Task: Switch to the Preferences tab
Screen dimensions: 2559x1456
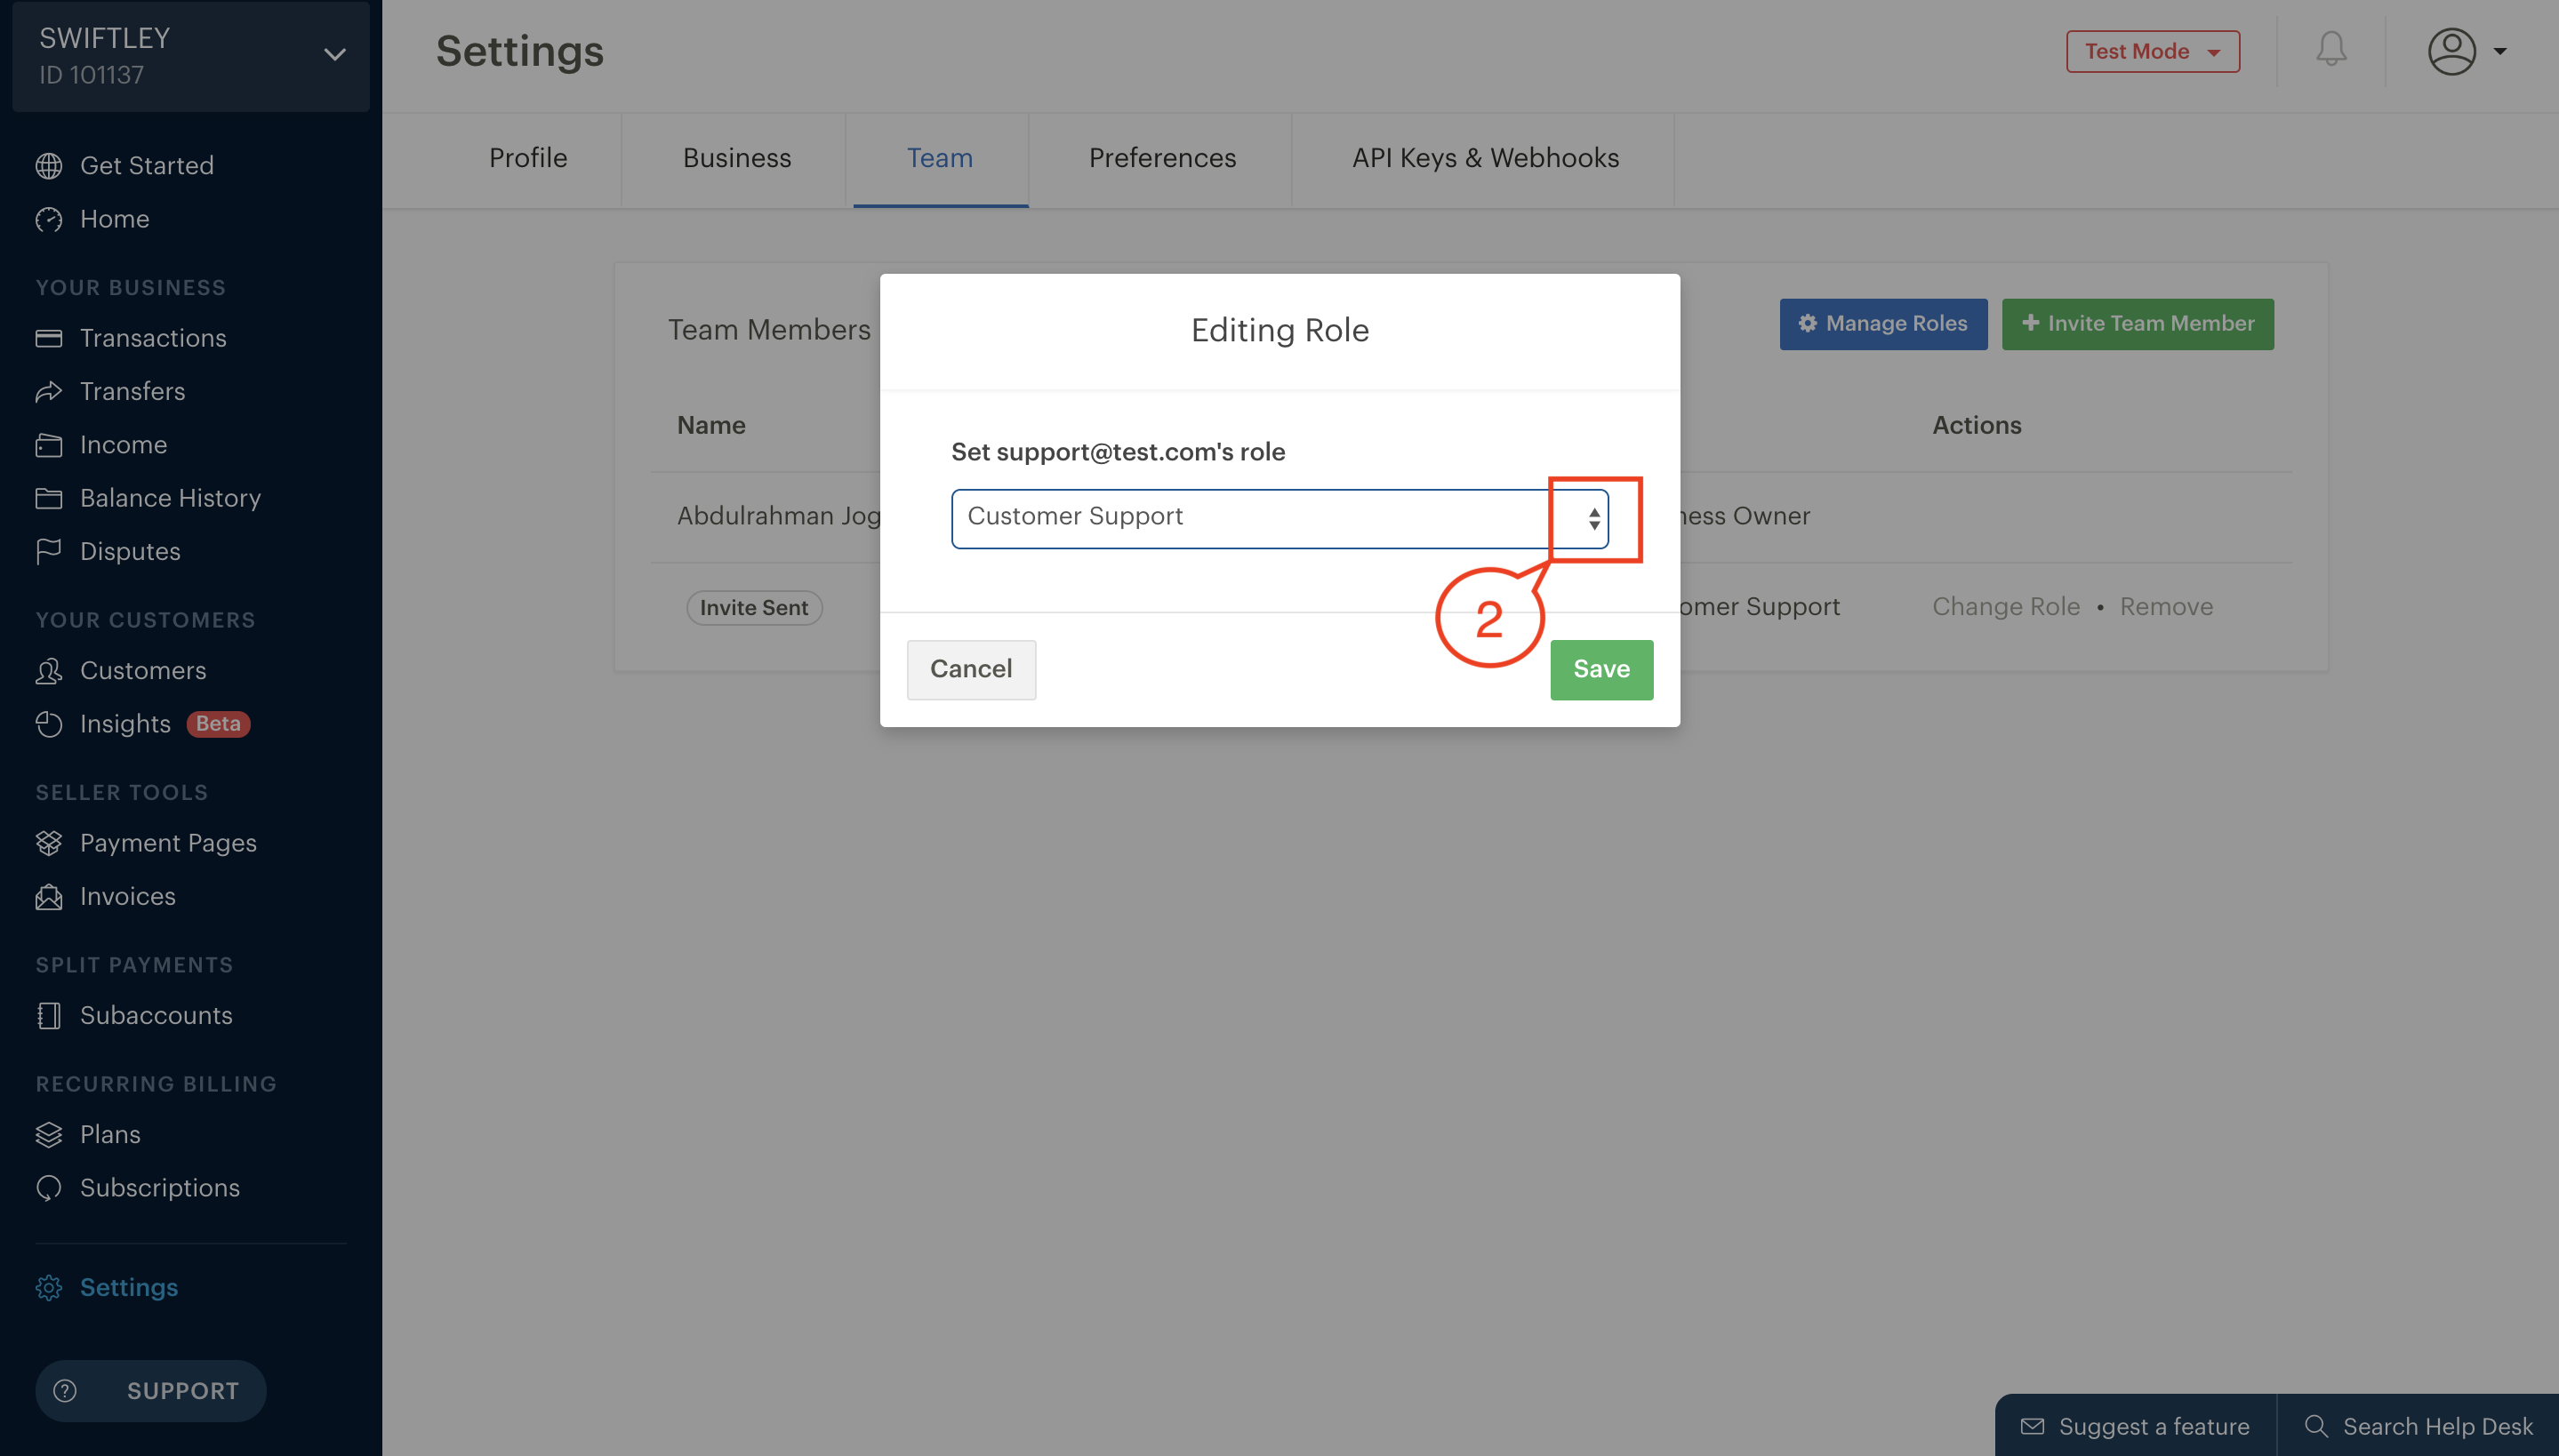Action: point(1162,158)
